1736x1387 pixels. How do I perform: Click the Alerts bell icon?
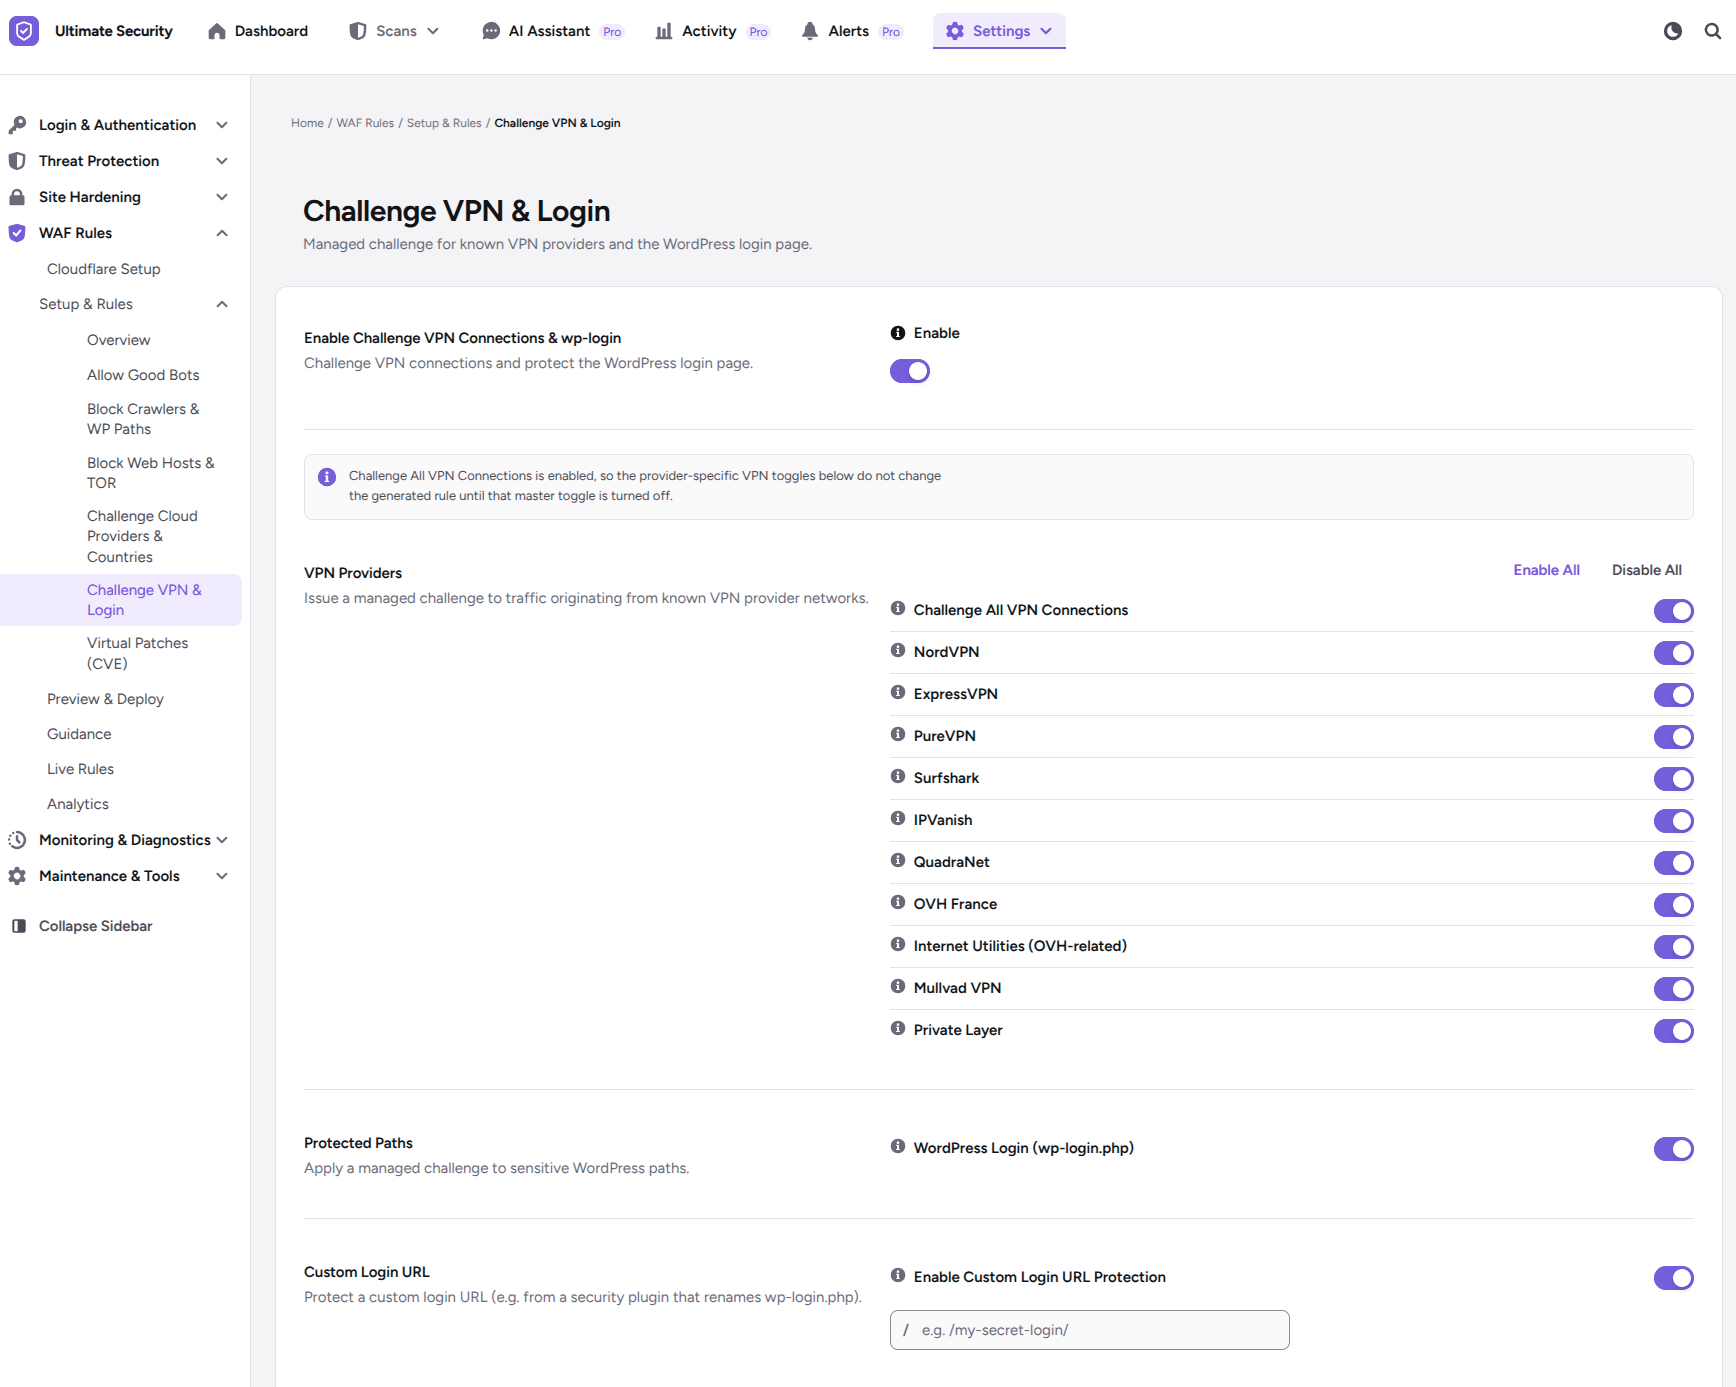tap(810, 31)
